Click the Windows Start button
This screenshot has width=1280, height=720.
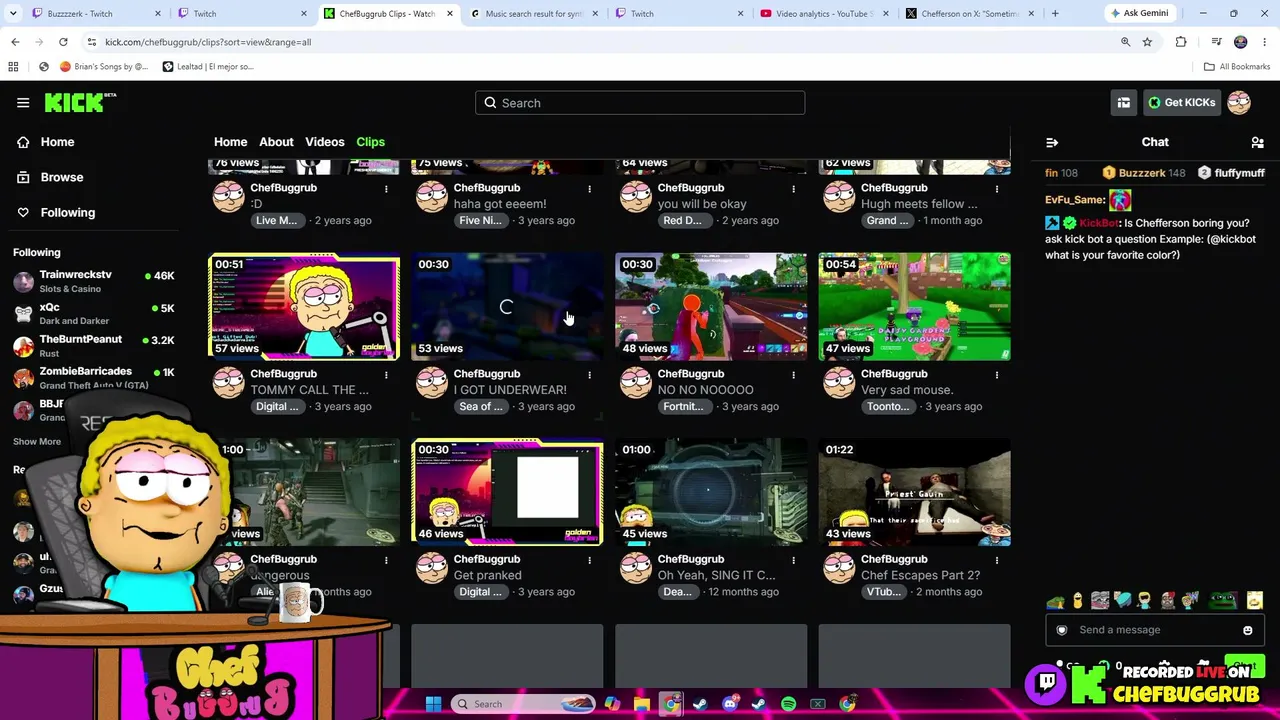tap(433, 704)
